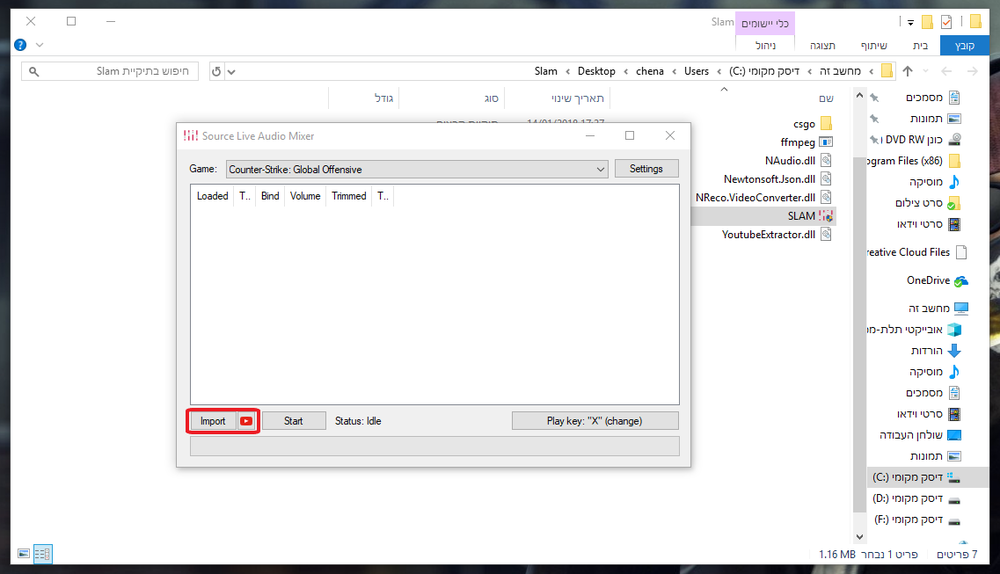Expand the ribbon chevron next to help
This screenshot has width=1000, height=574.
pyautogui.click(x=40, y=45)
